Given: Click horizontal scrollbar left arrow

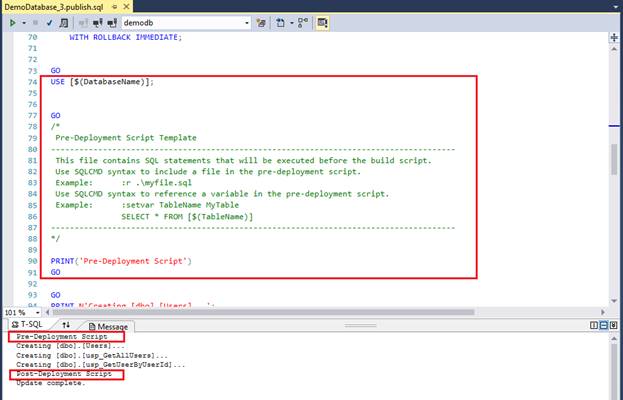Looking at the screenshot, I should (48, 312).
